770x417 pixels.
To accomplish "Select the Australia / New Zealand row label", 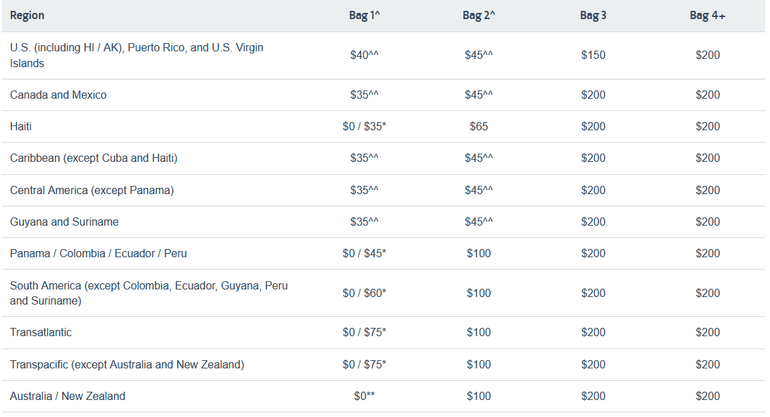I will click(x=68, y=396).
